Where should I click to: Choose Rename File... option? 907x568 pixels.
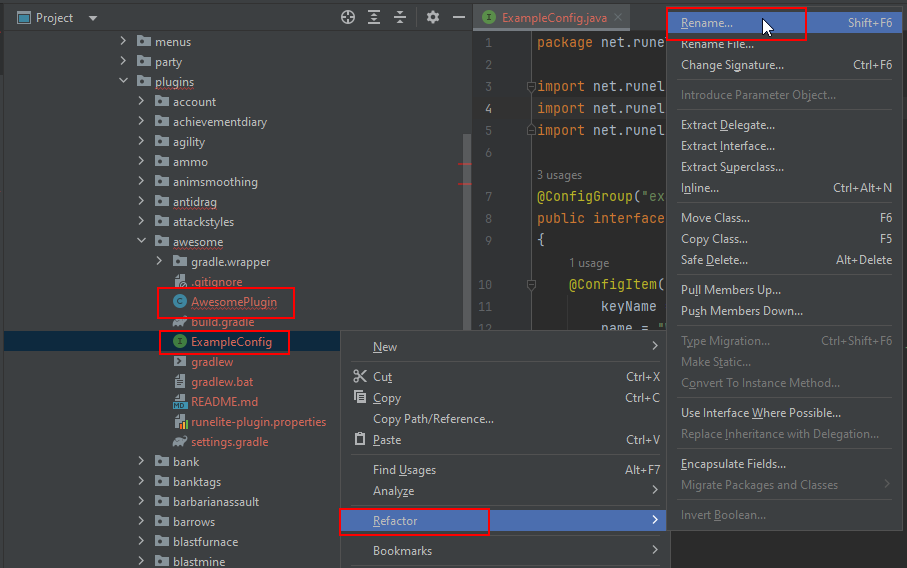786,44
